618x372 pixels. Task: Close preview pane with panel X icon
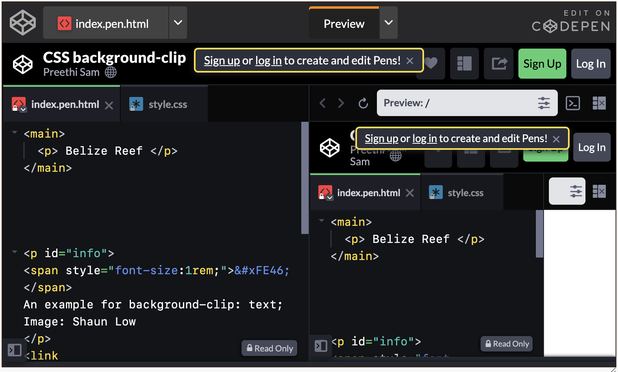tap(599, 103)
